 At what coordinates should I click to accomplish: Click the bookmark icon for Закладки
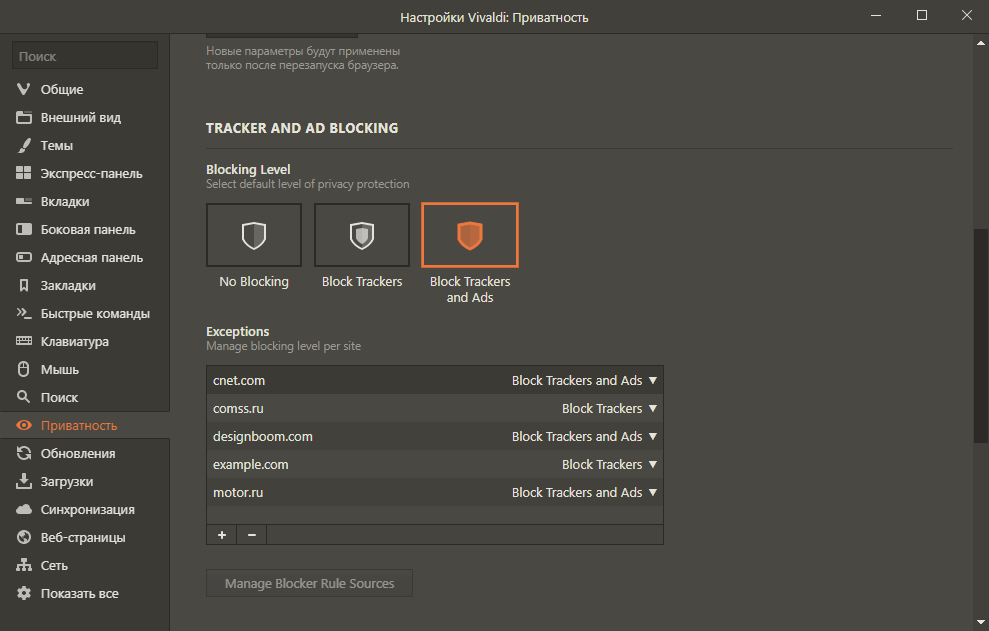point(24,286)
